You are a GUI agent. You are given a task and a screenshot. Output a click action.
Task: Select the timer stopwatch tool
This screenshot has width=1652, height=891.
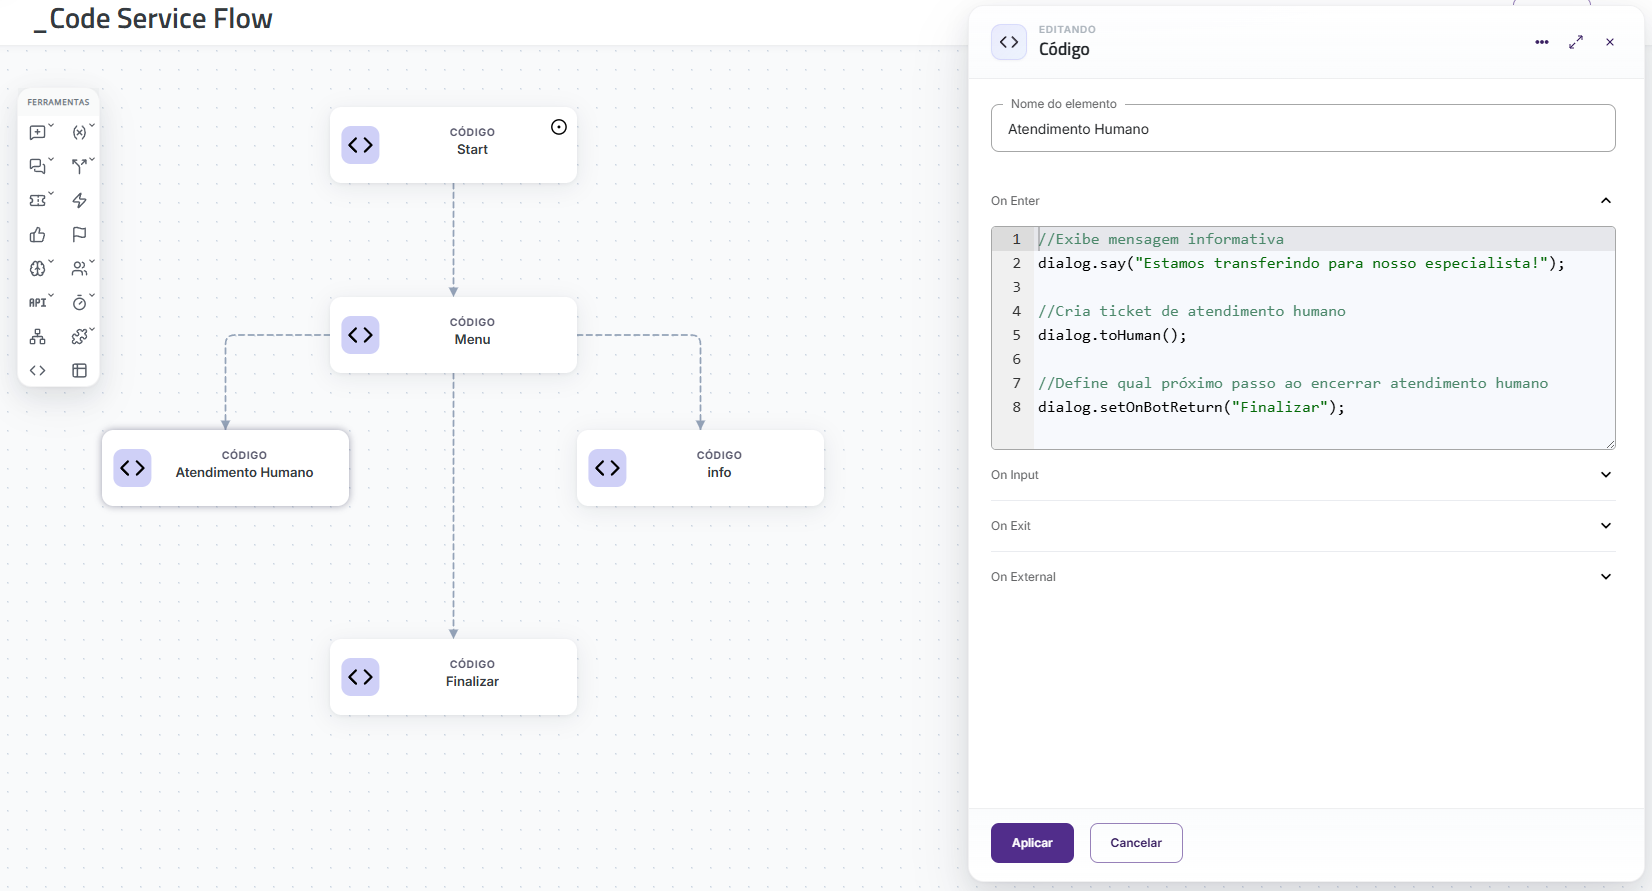(80, 302)
